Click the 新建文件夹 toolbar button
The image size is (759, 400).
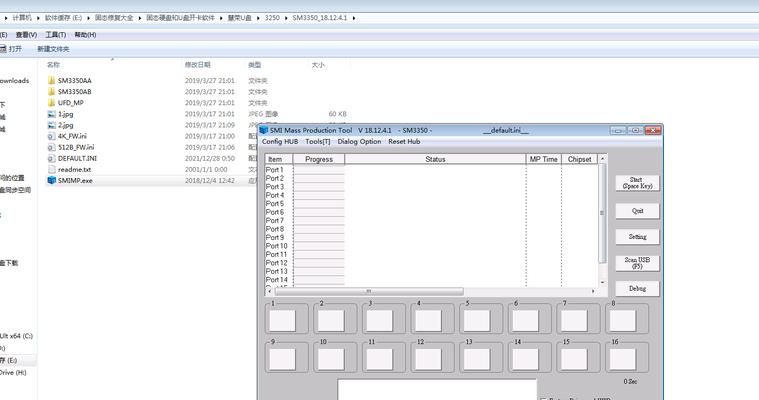tap(53, 49)
